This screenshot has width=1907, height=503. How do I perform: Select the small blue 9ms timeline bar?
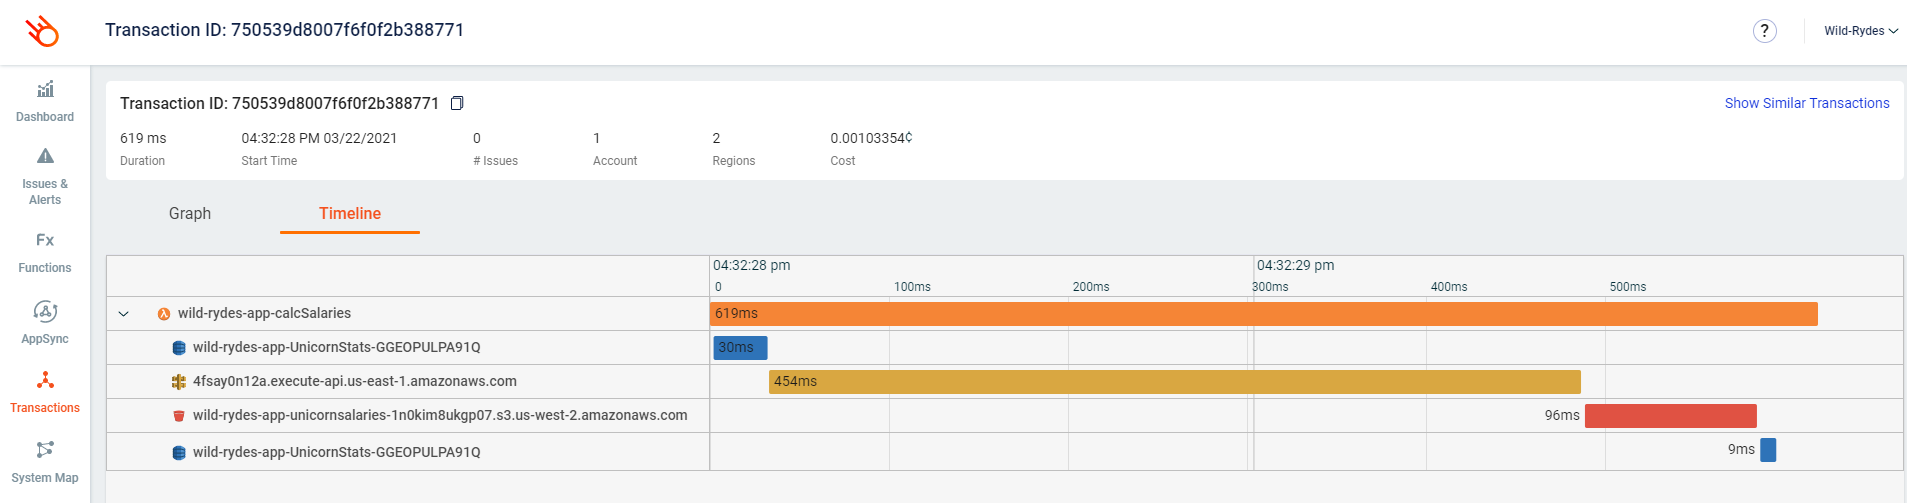[x=1768, y=450]
